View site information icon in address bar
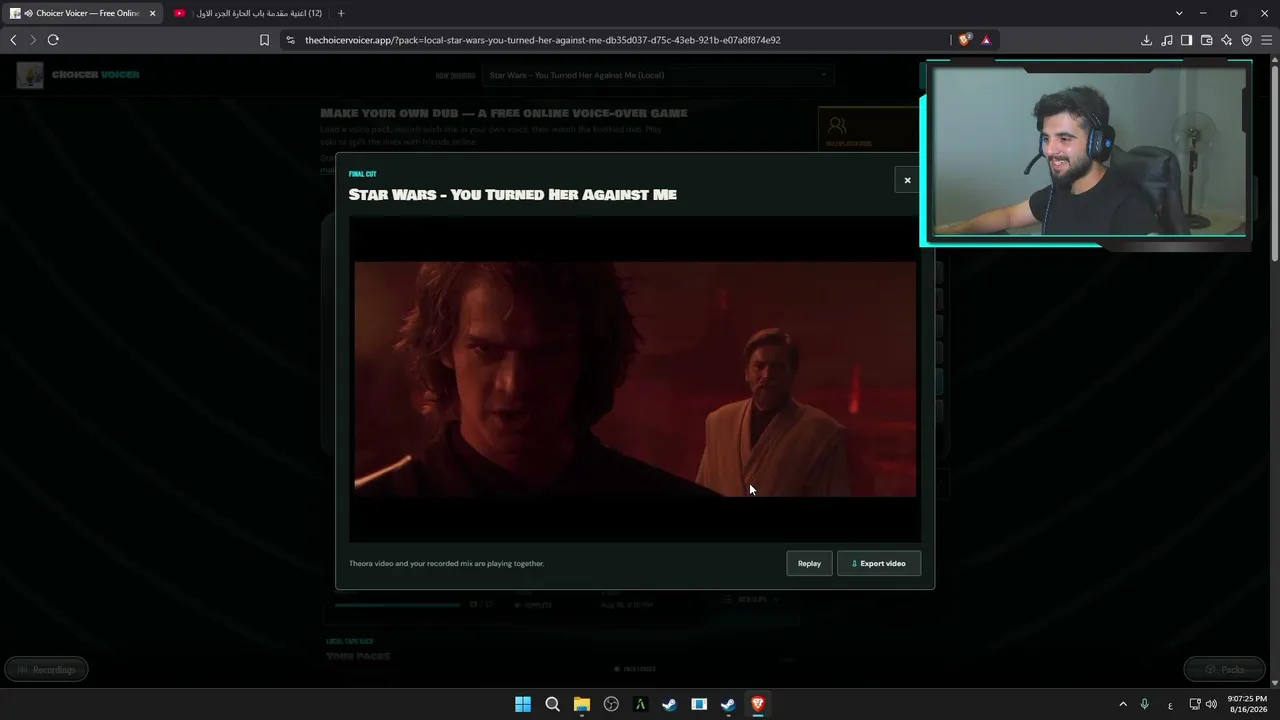Viewport: 1280px width, 720px height. pos(290,40)
